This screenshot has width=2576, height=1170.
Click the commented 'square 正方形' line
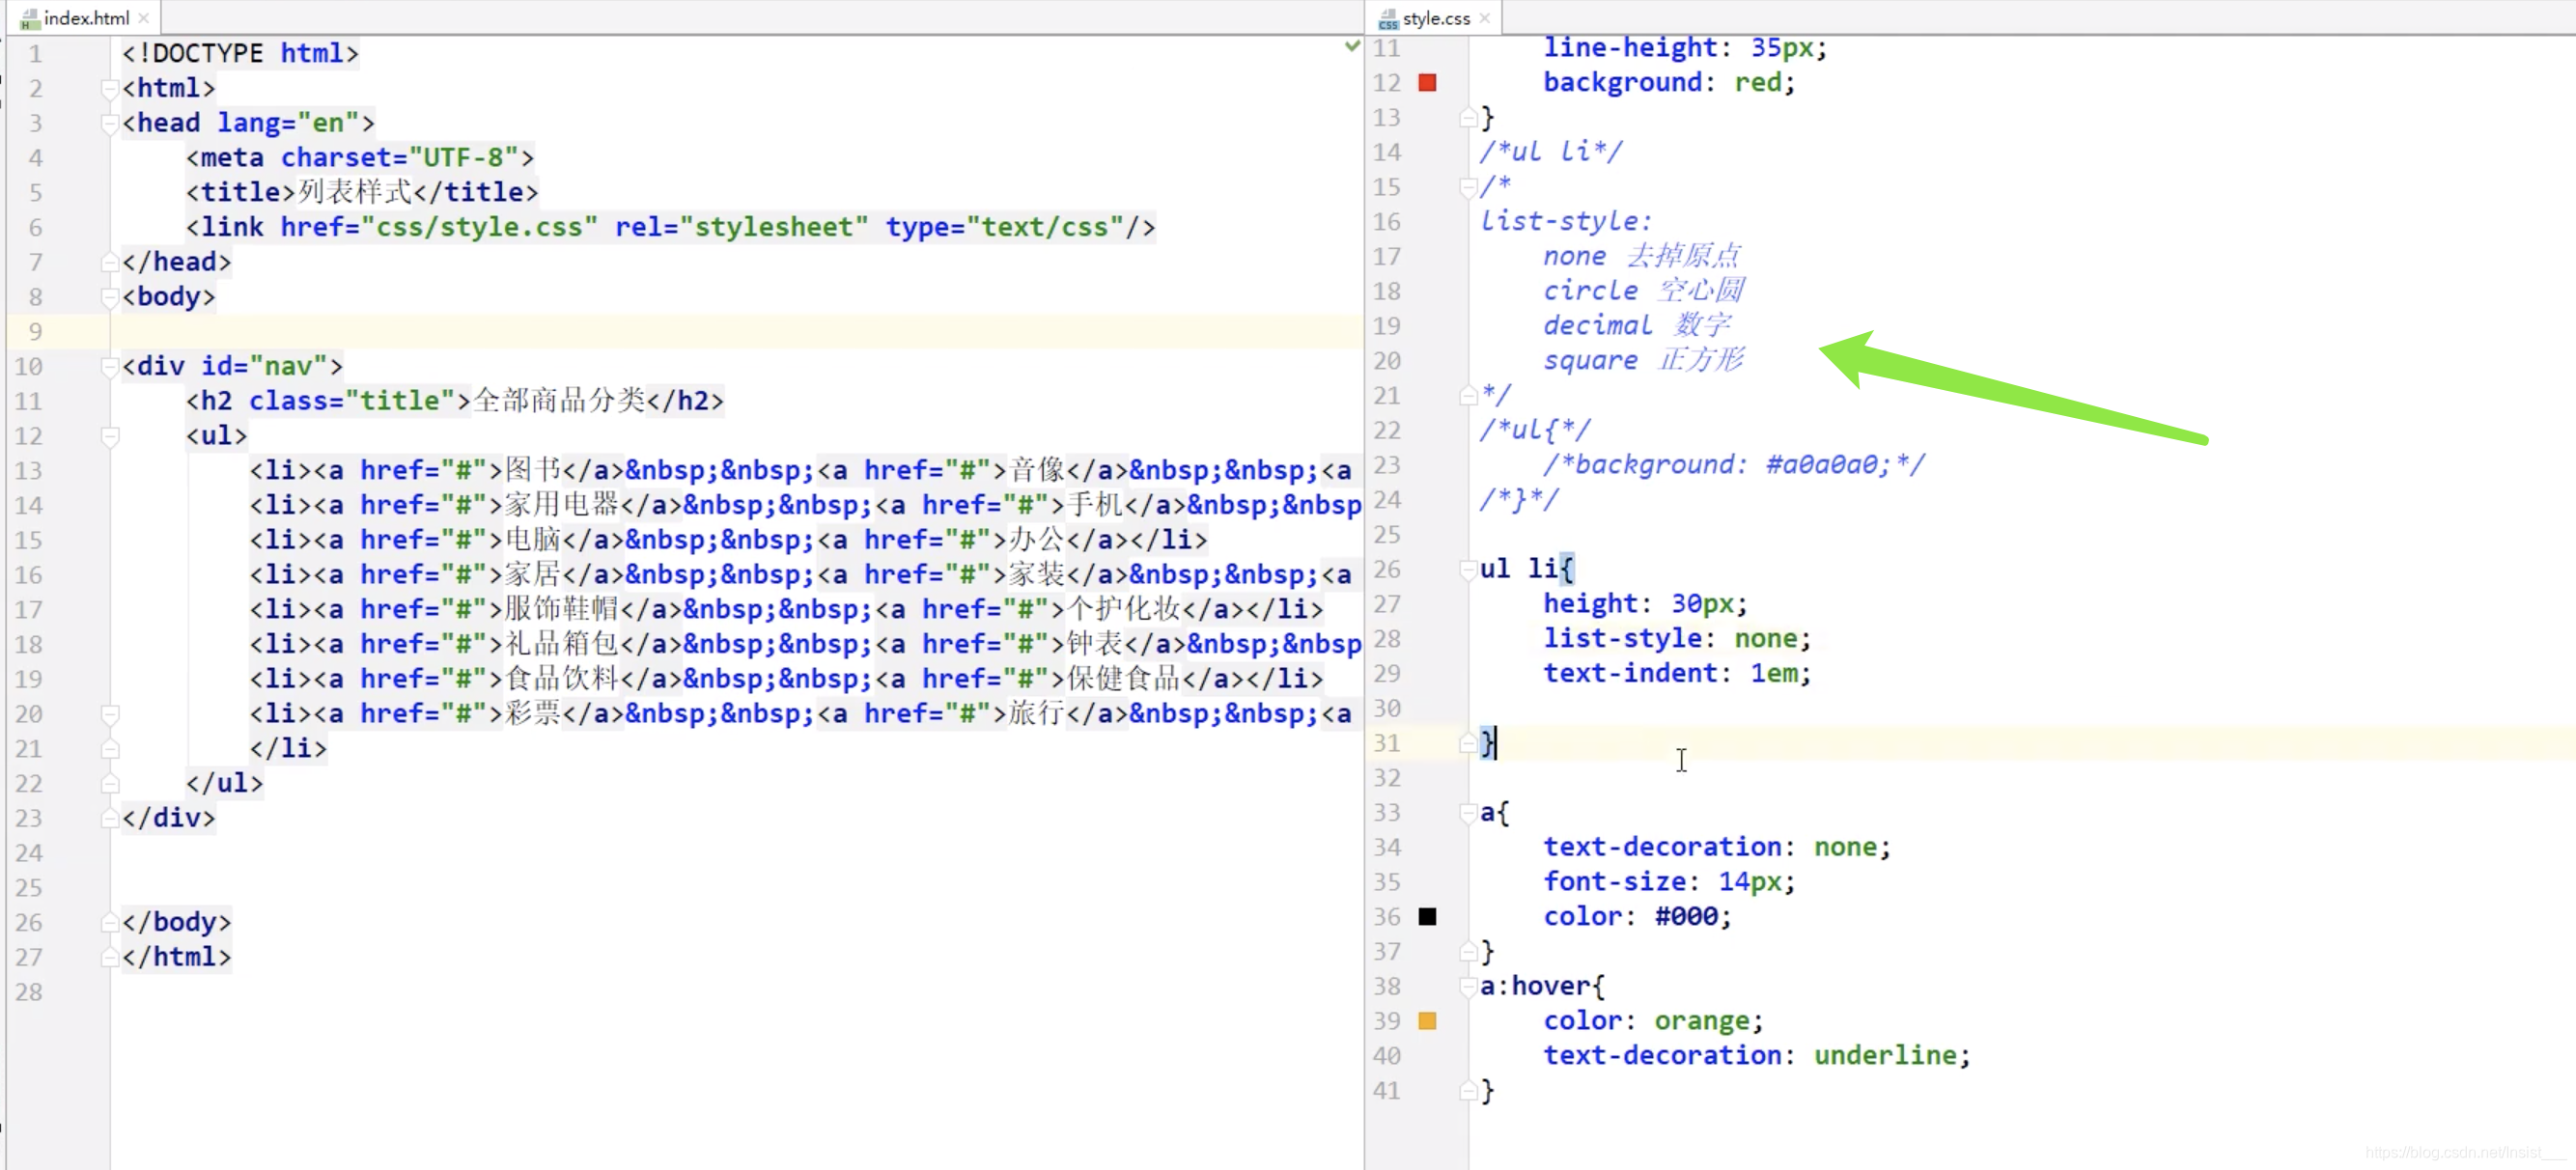1643,361
